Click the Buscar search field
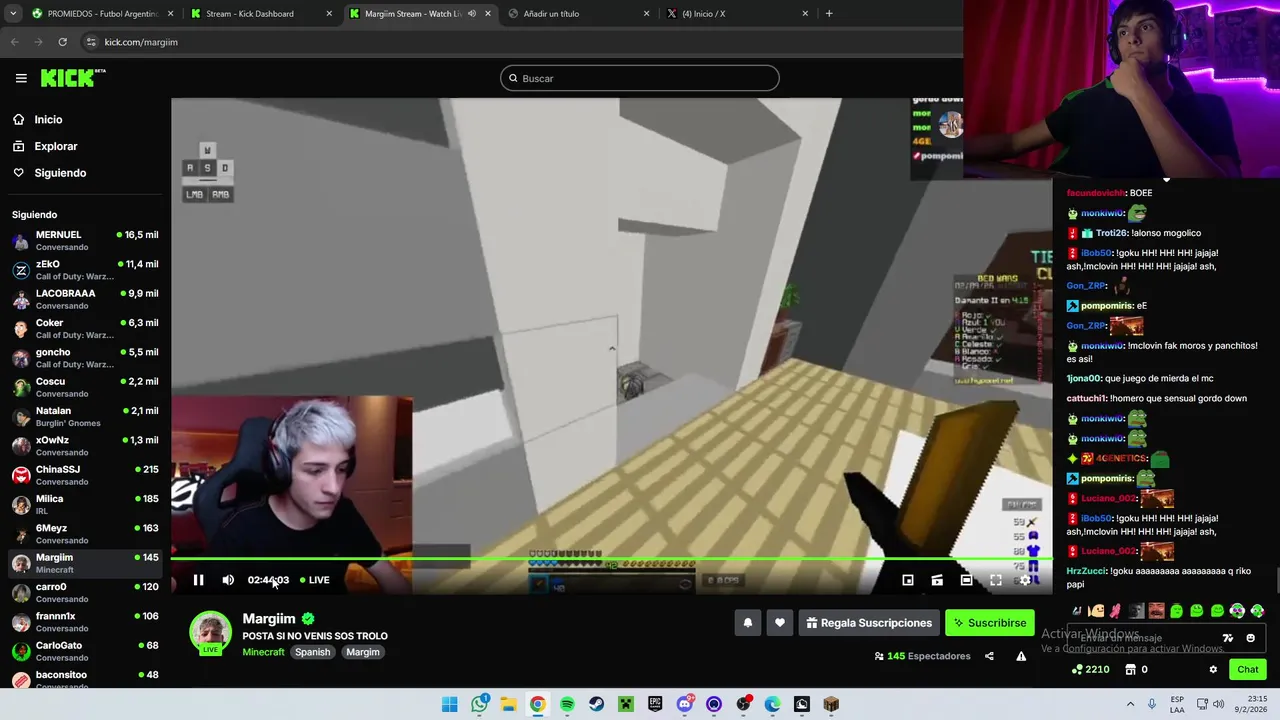This screenshot has width=1280, height=720. pyautogui.click(x=640, y=78)
